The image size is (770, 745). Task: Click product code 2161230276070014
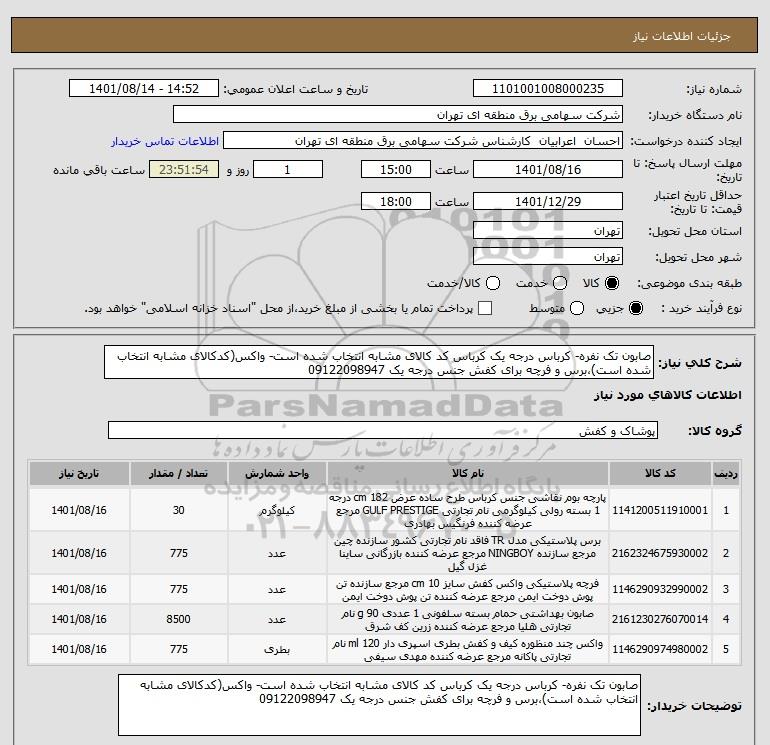click(660, 620)
